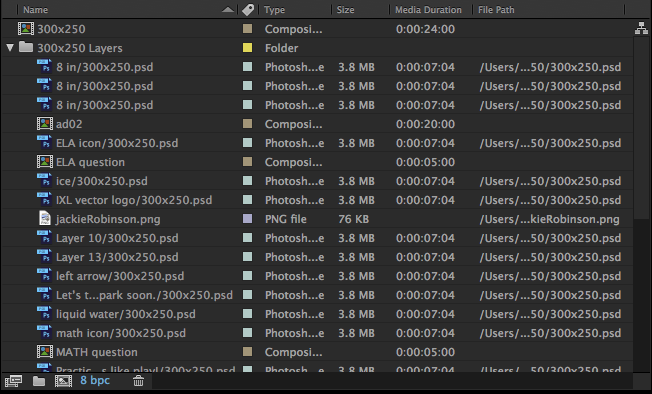652x394 pixels.
Task: Select ELA question composition name
Action: 90,162
